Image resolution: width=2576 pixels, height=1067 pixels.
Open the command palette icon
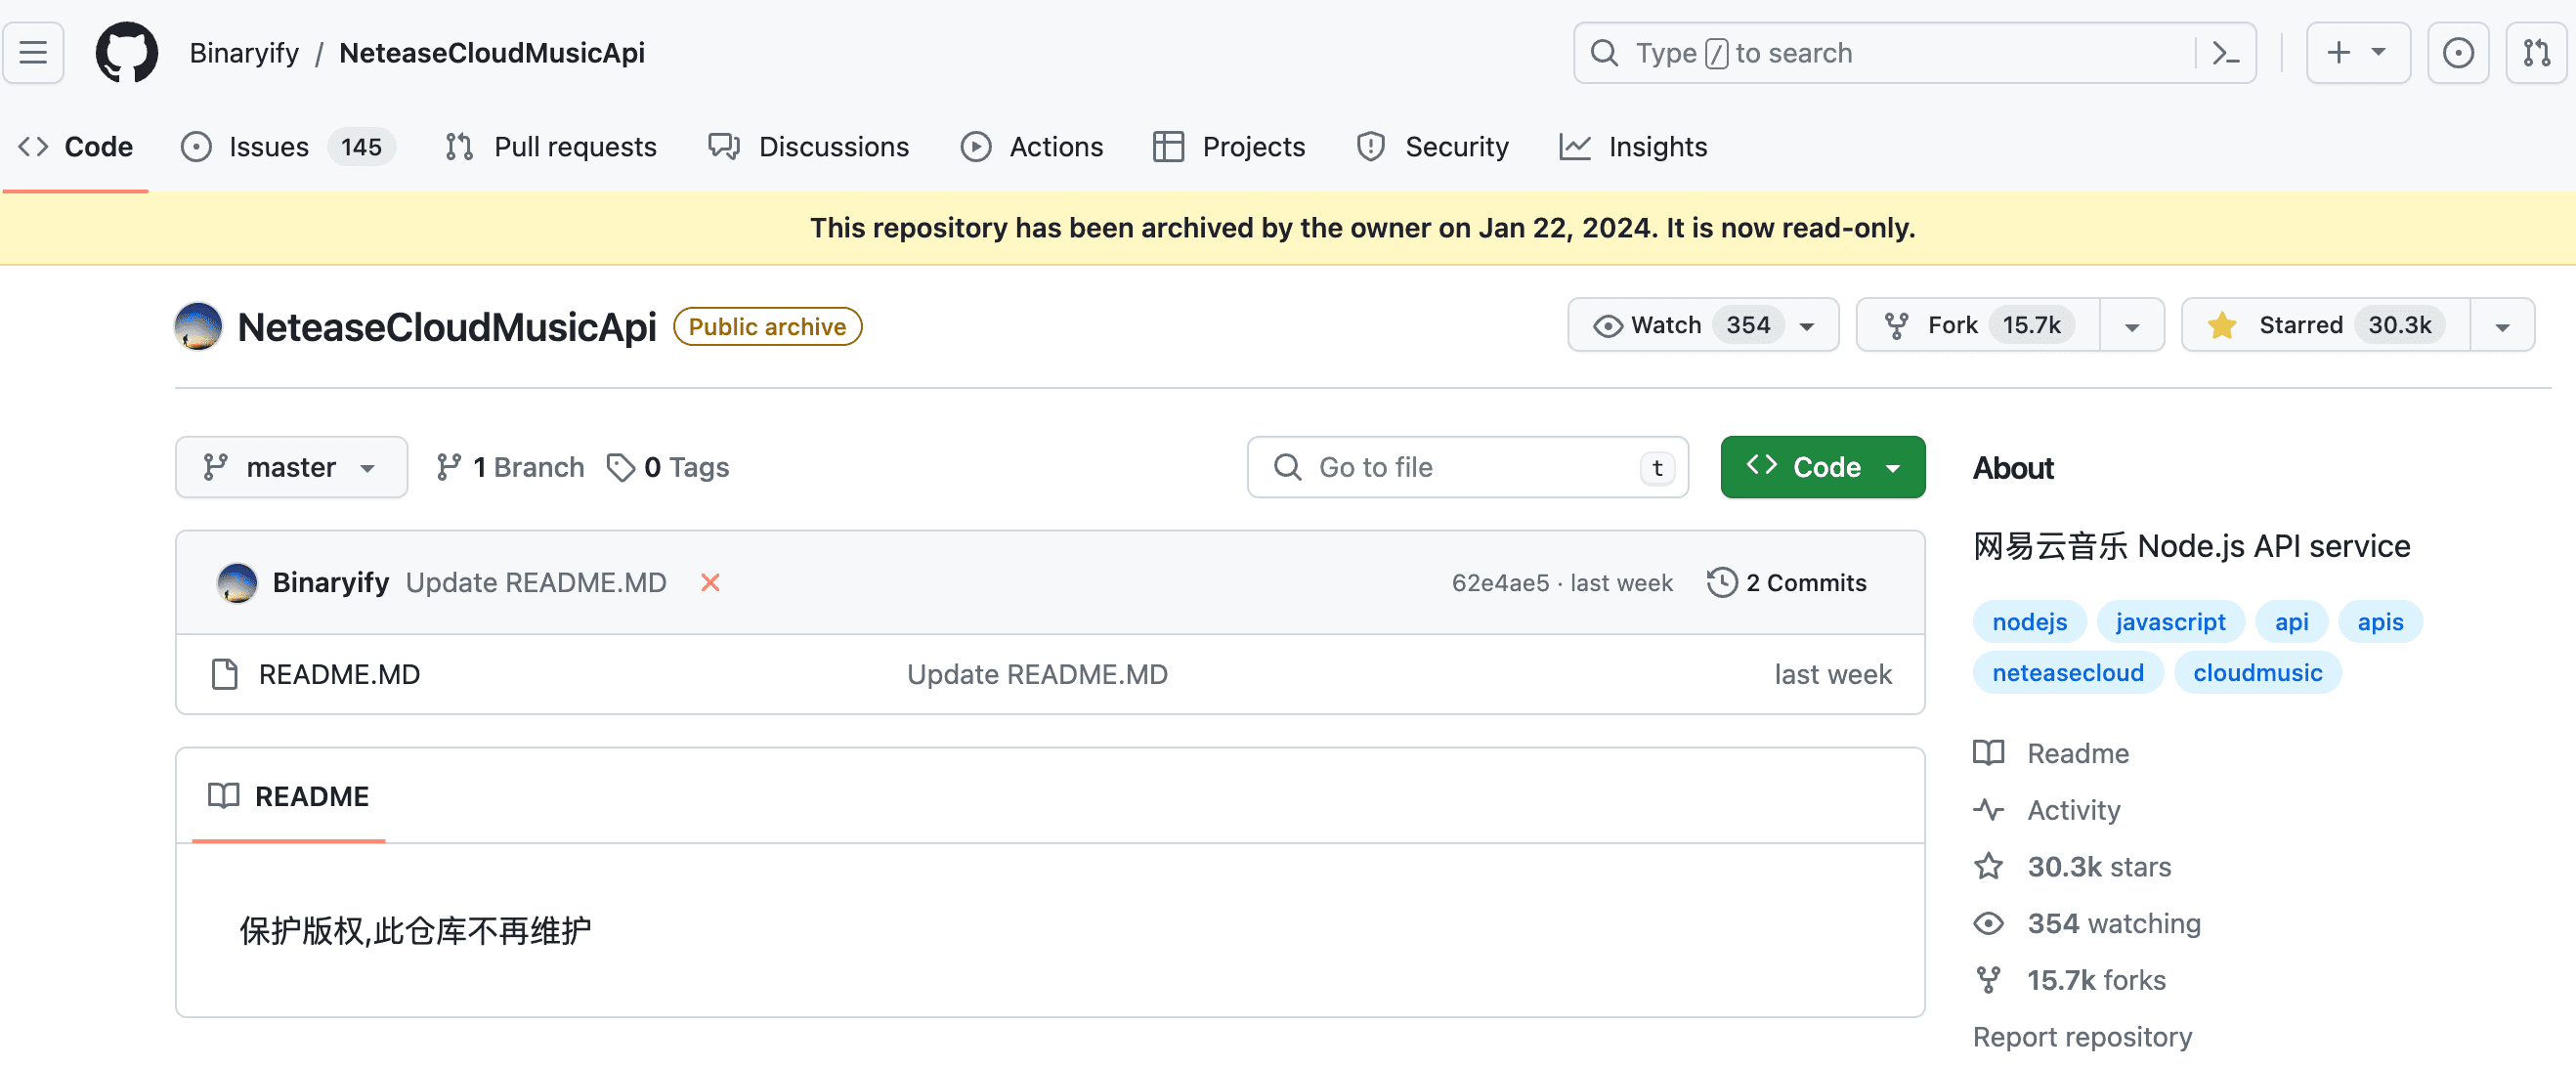click(x=2225, y=52)
